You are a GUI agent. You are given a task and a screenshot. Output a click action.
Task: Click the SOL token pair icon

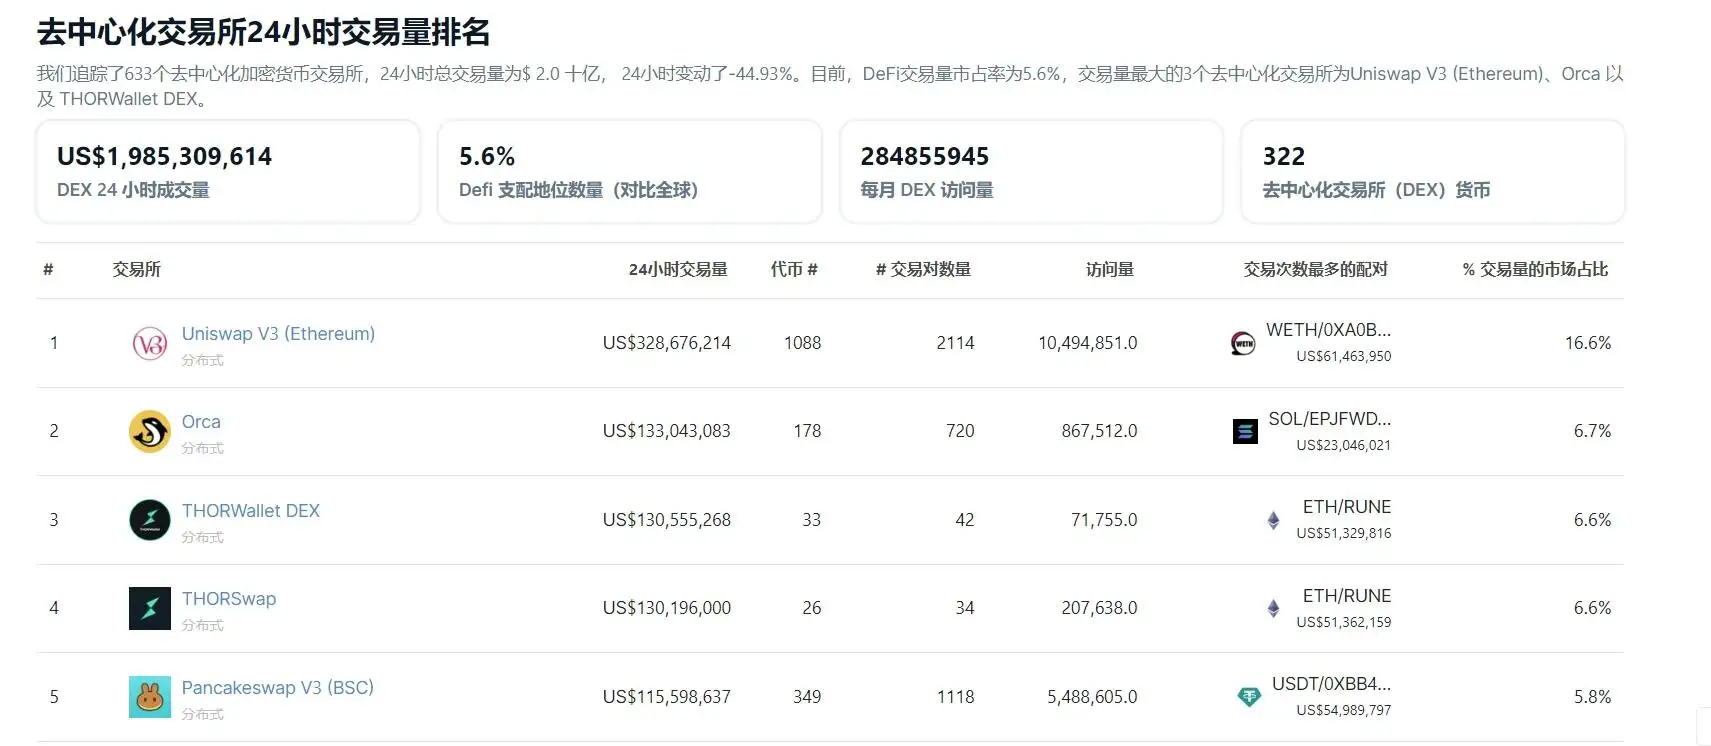pyautogui.click(x=1245, y=432)
